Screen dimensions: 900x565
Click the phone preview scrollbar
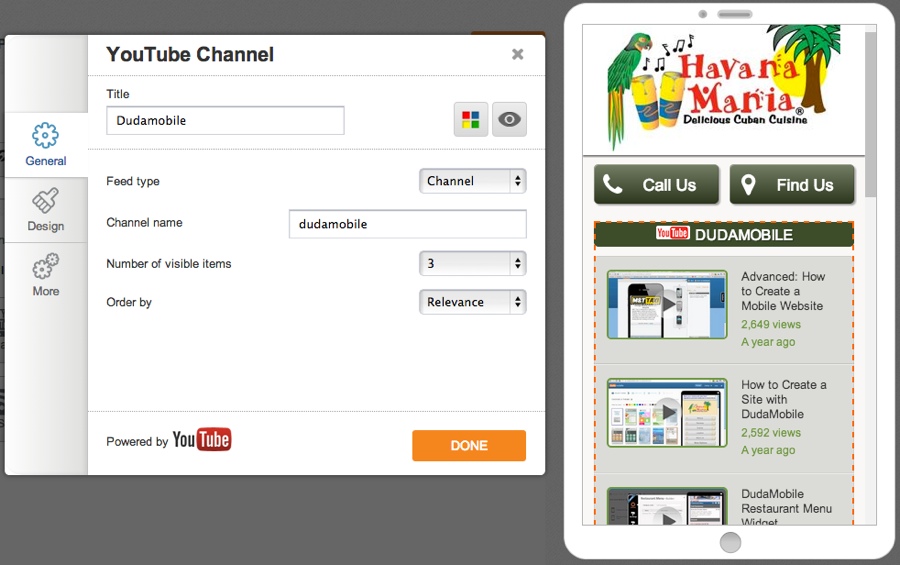tap(871, 115)
